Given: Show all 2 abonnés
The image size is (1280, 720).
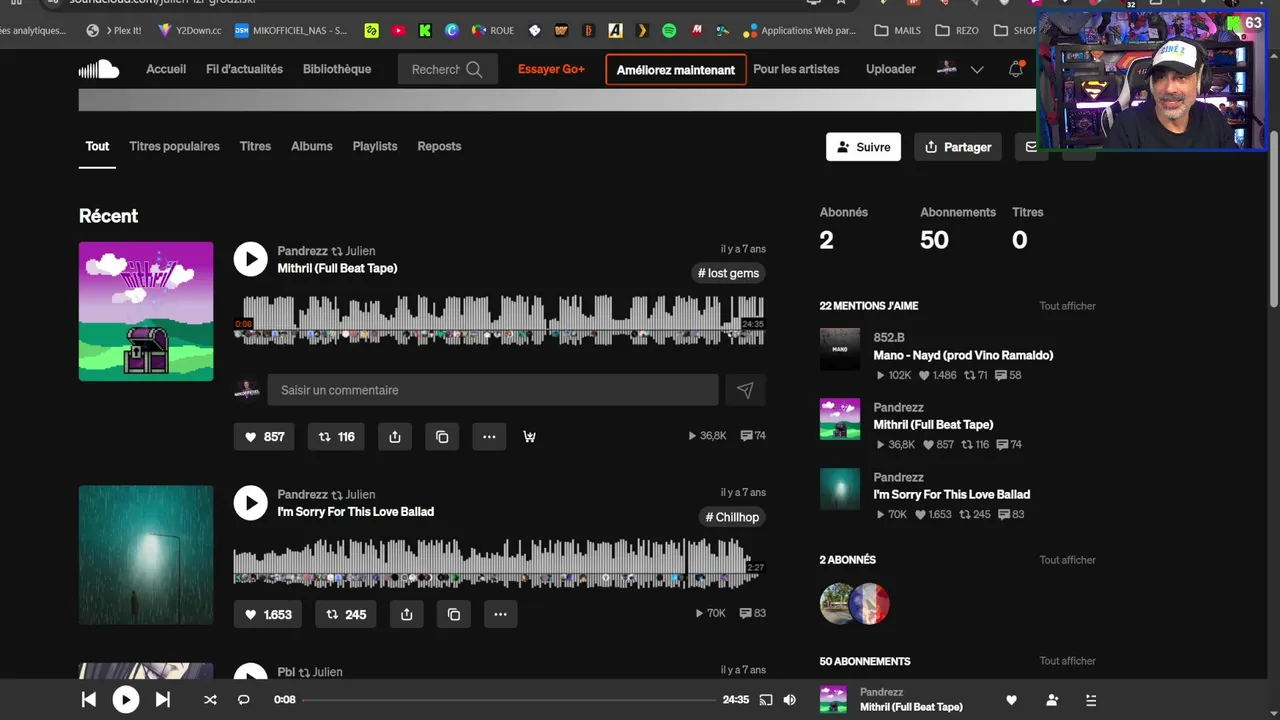Looking at the screenshot, I should (x=1067, y=560).
